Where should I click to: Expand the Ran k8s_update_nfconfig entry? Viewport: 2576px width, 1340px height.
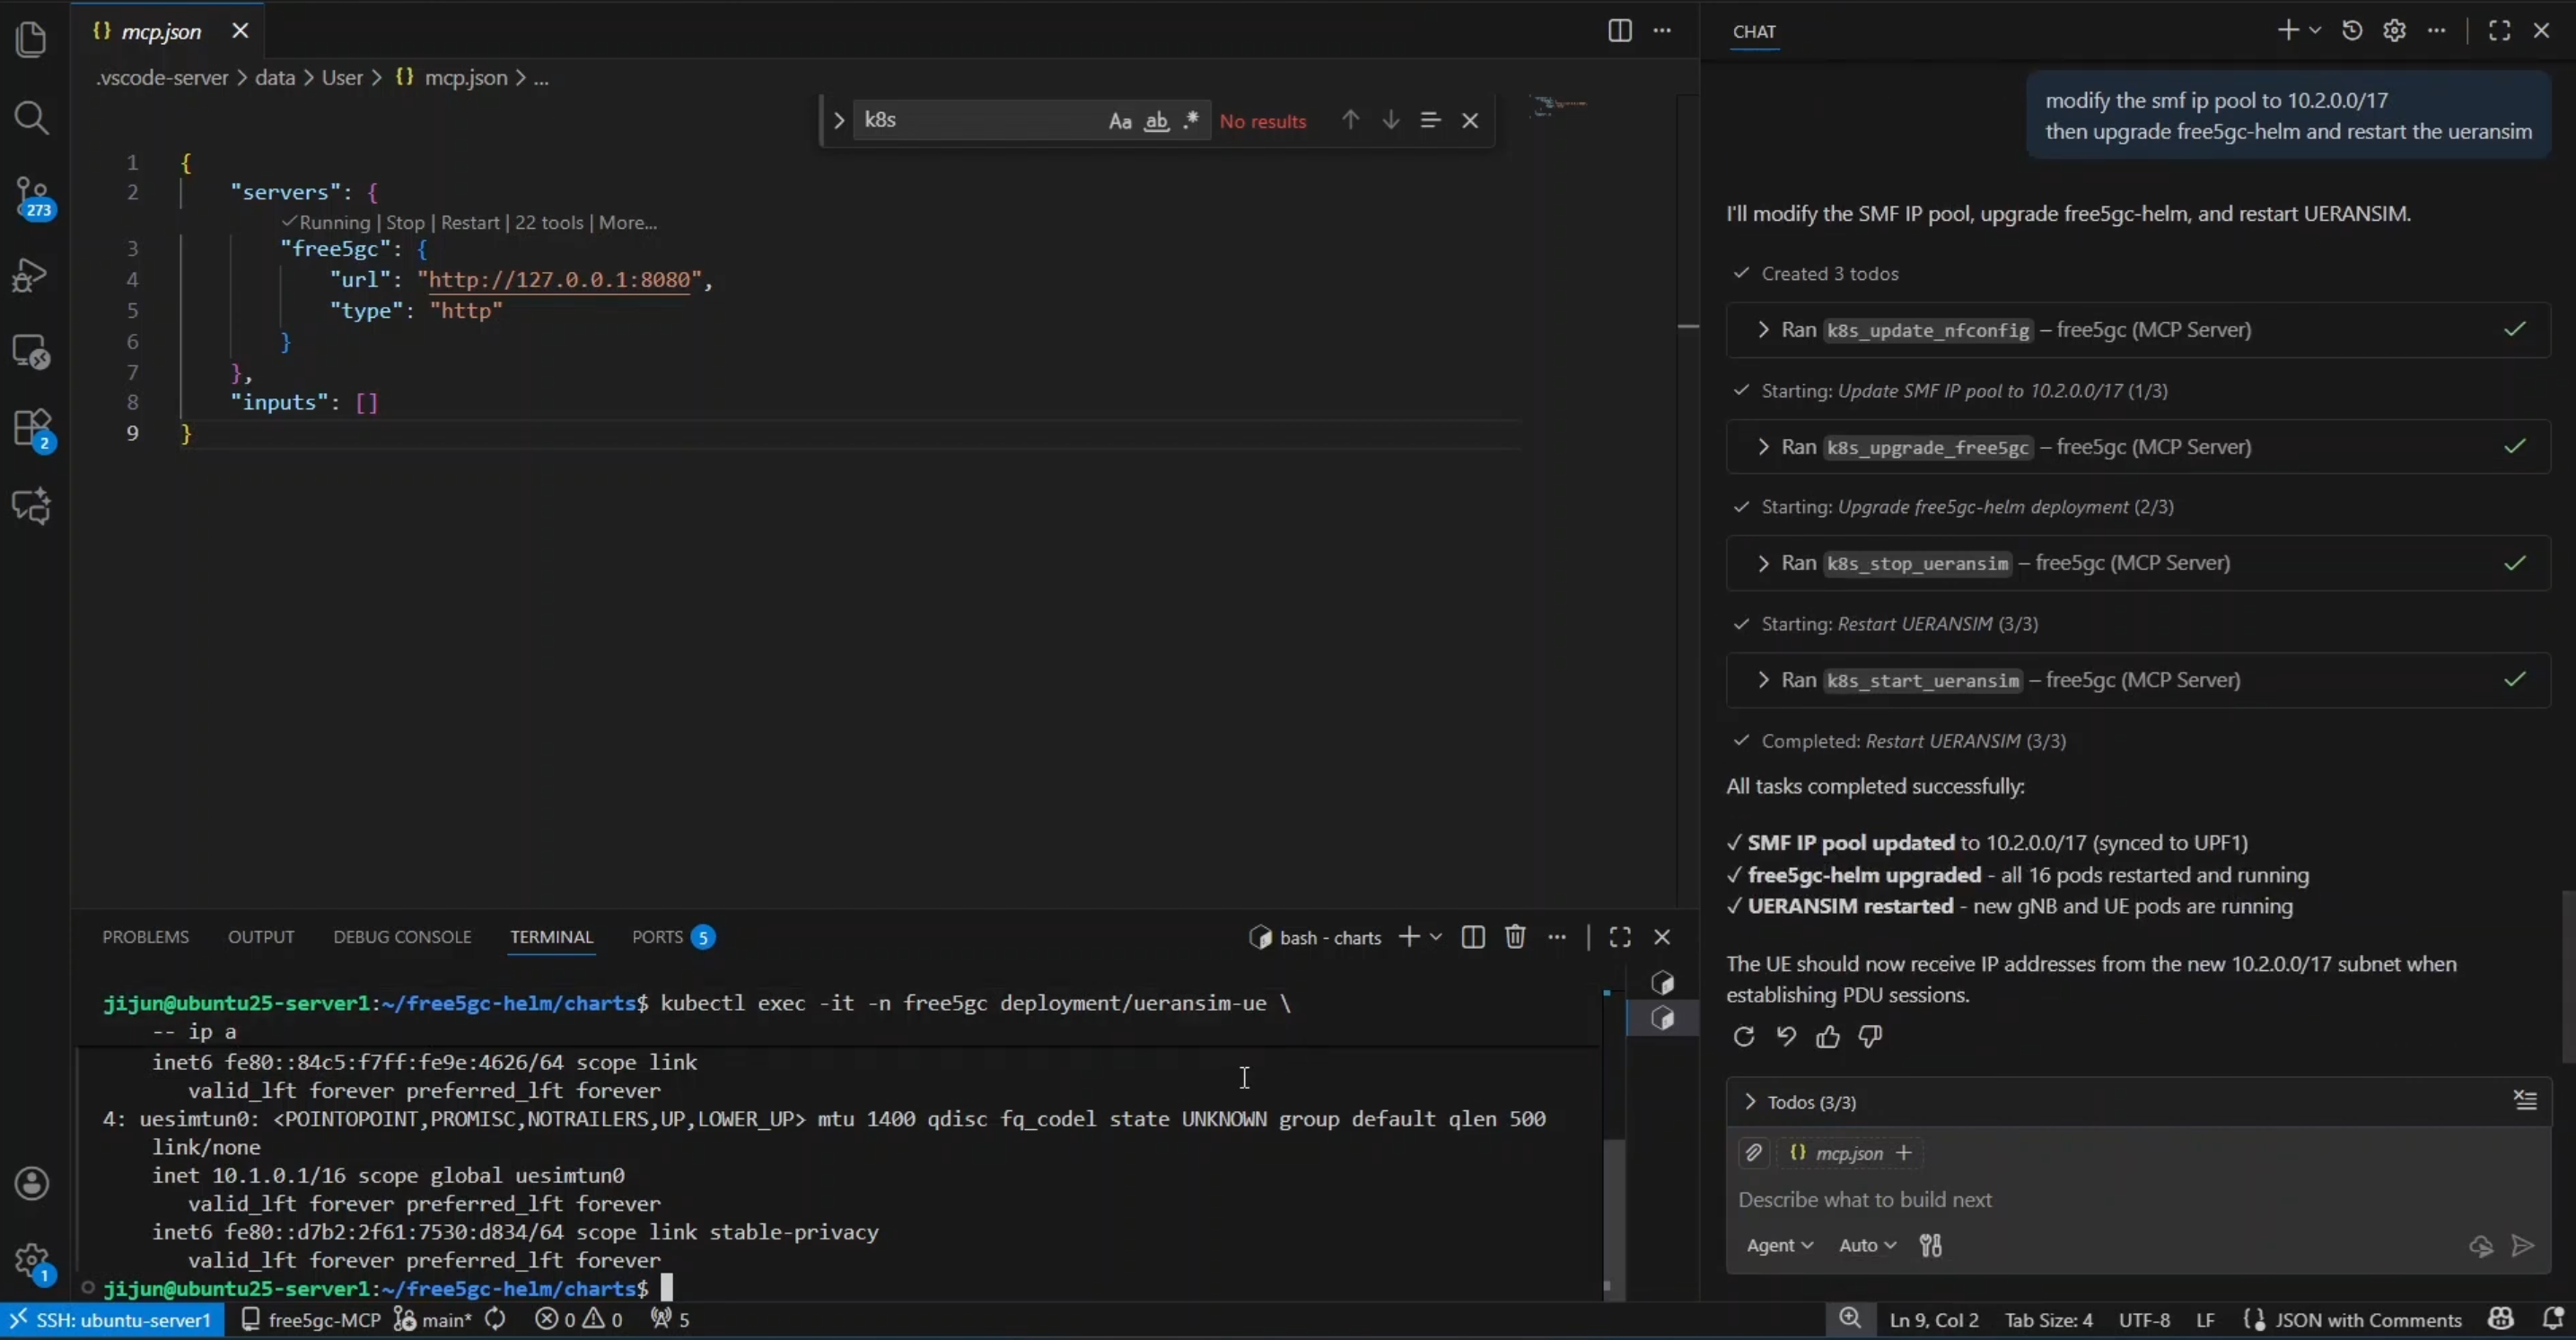[1764, 329]
